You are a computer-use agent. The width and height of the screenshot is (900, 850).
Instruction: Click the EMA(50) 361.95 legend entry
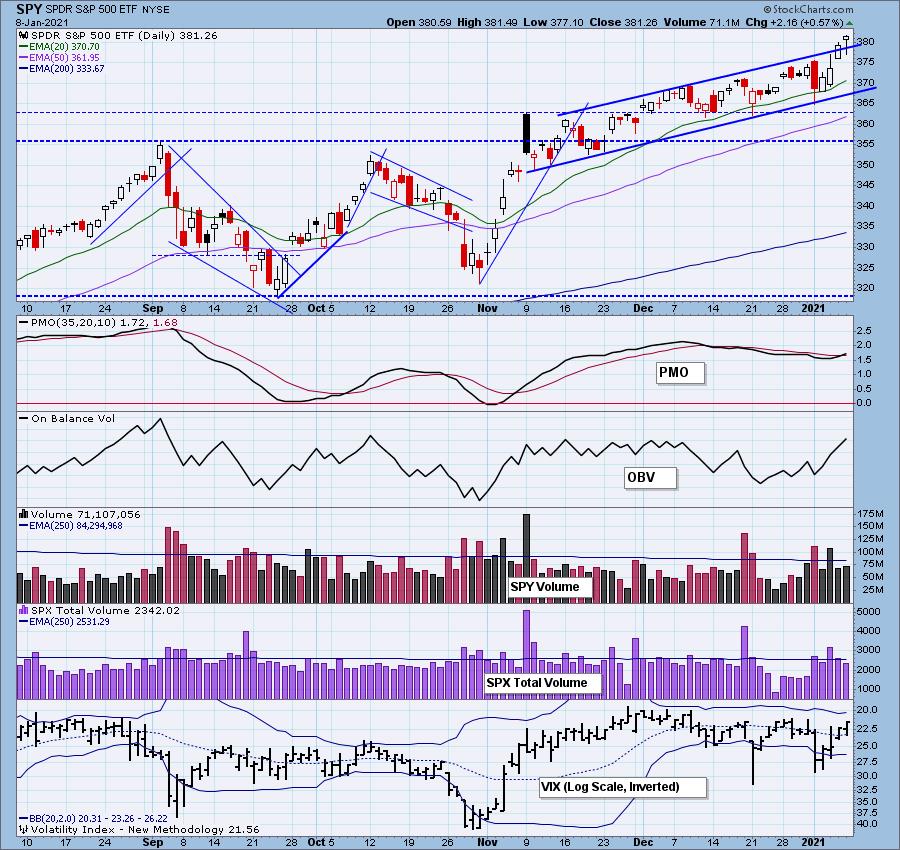pyautogui.click(x=59, y=57)
